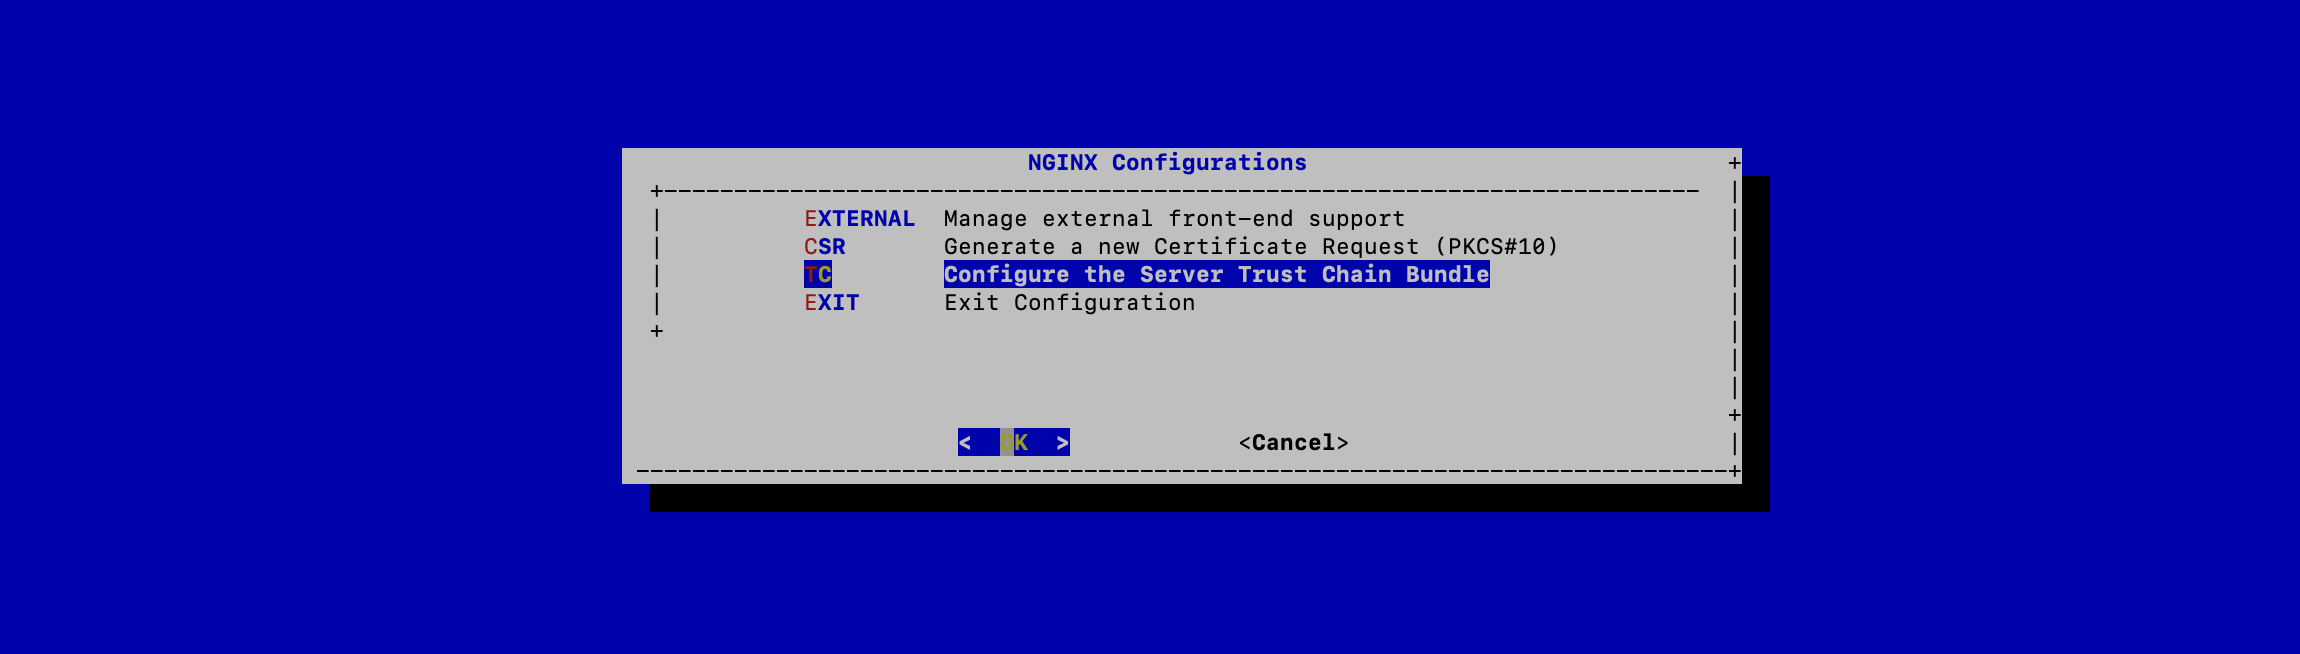Click the red E hotkey of EXIT
Viewport: 2300px width, 654px height.
811,303
